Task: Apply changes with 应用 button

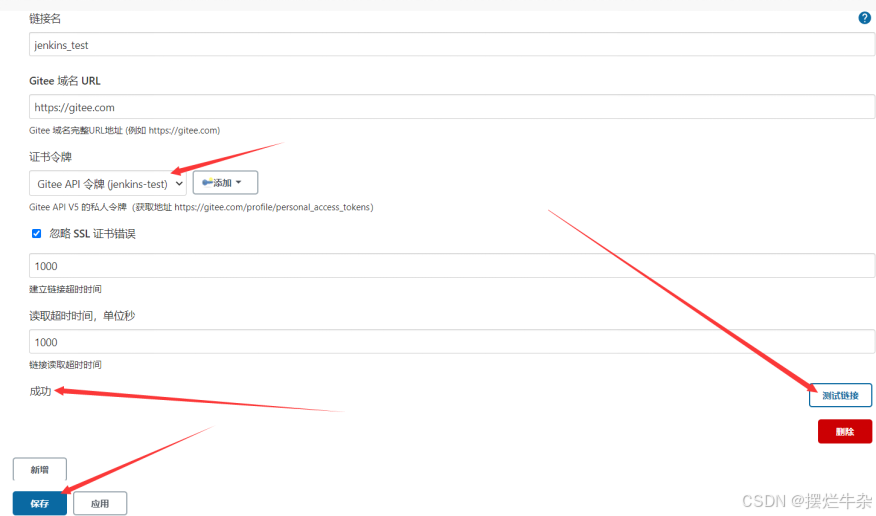Action: (100, 504)
